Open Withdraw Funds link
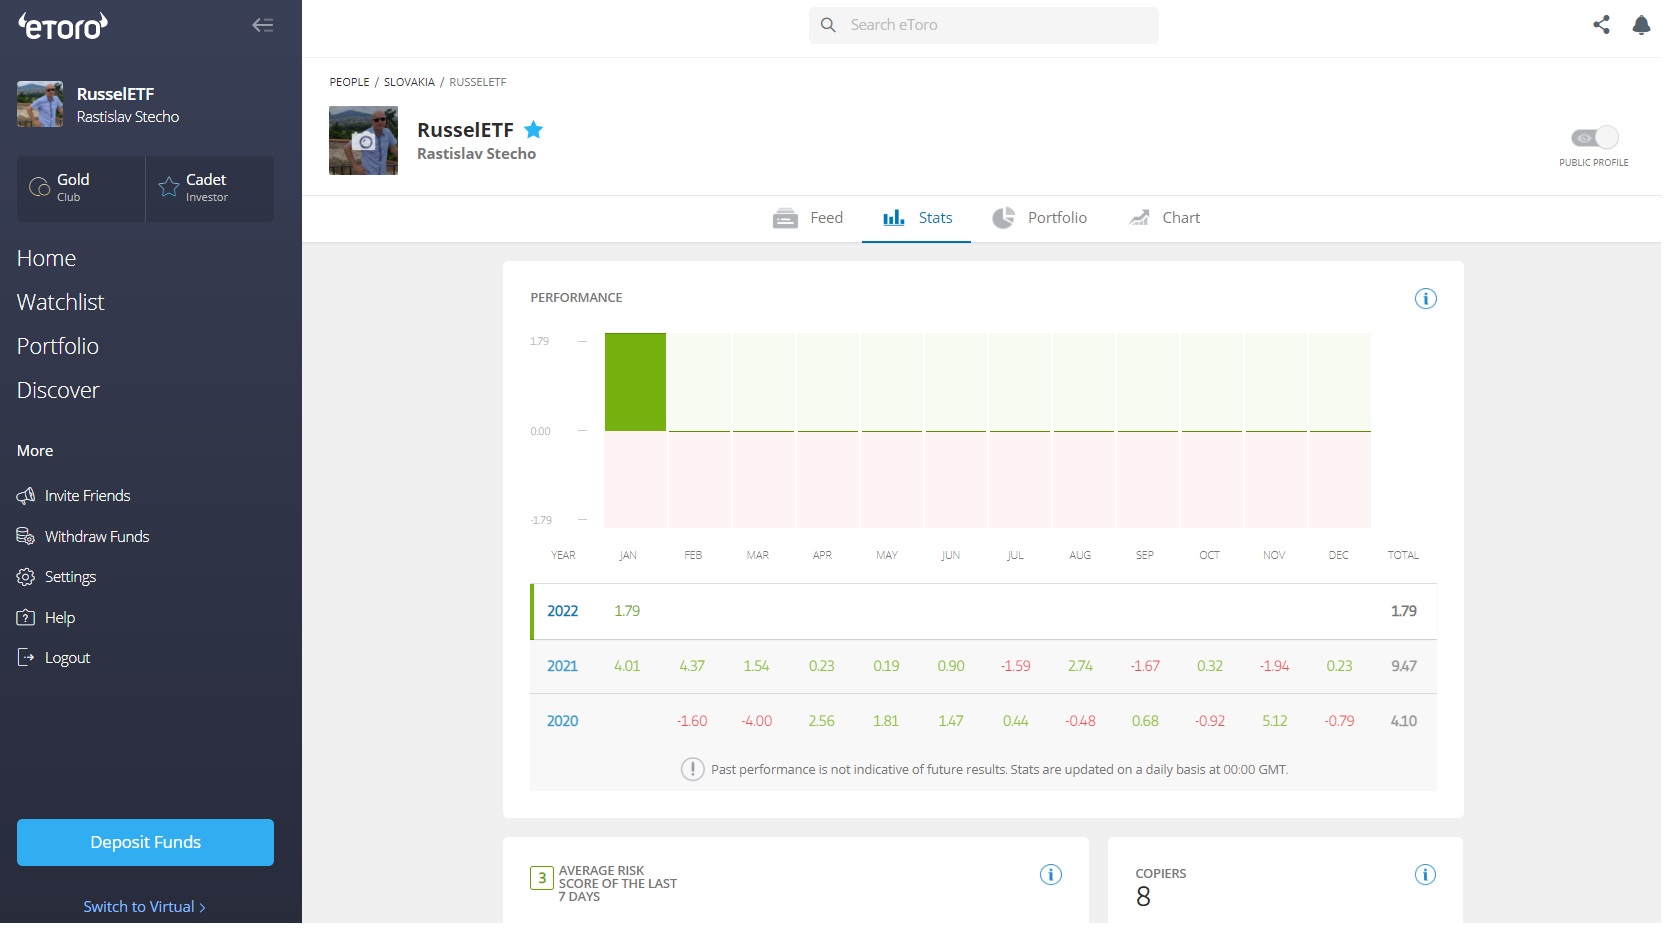Screen dimensions: 1678x952 coord(97,536)
